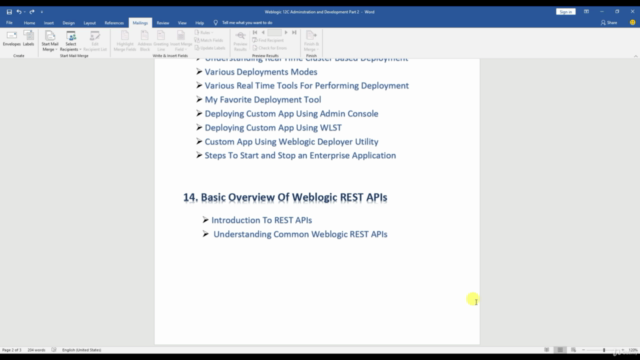The width and height of the screenshot is (640, 360).
Task: Go to the previous record arrow
Action: [x=263, y=32]
